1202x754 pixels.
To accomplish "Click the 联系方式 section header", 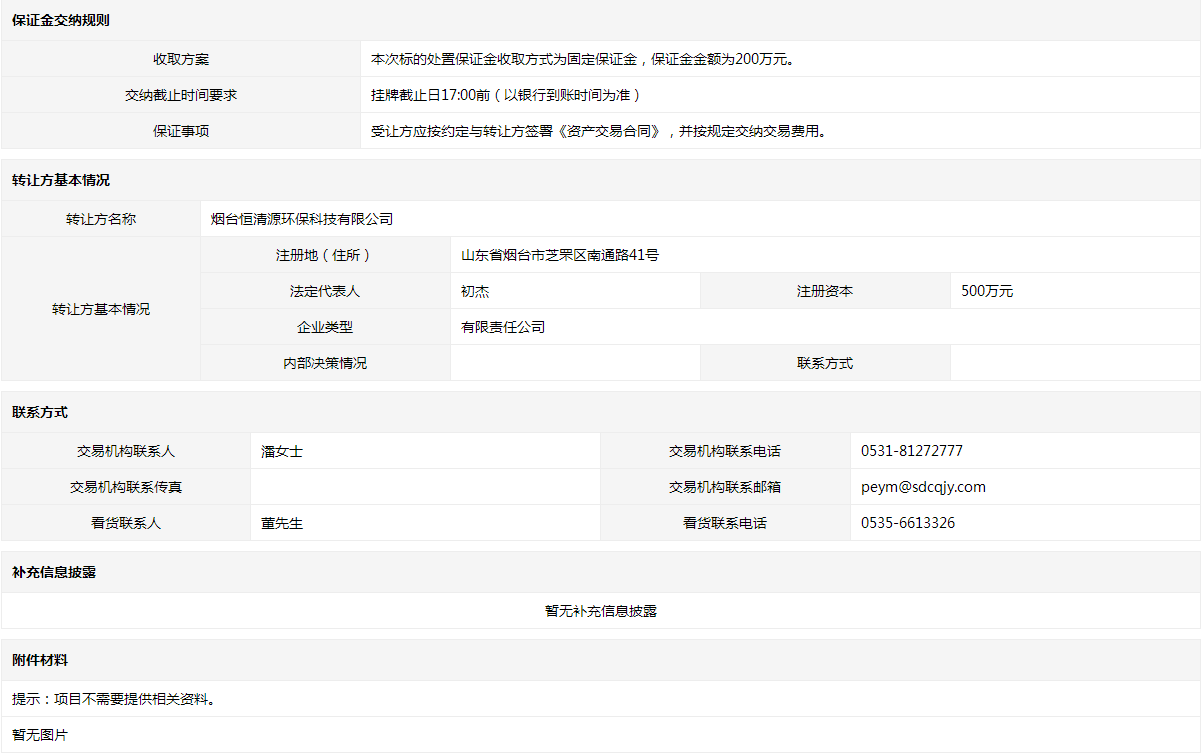I will click(40, 412).
